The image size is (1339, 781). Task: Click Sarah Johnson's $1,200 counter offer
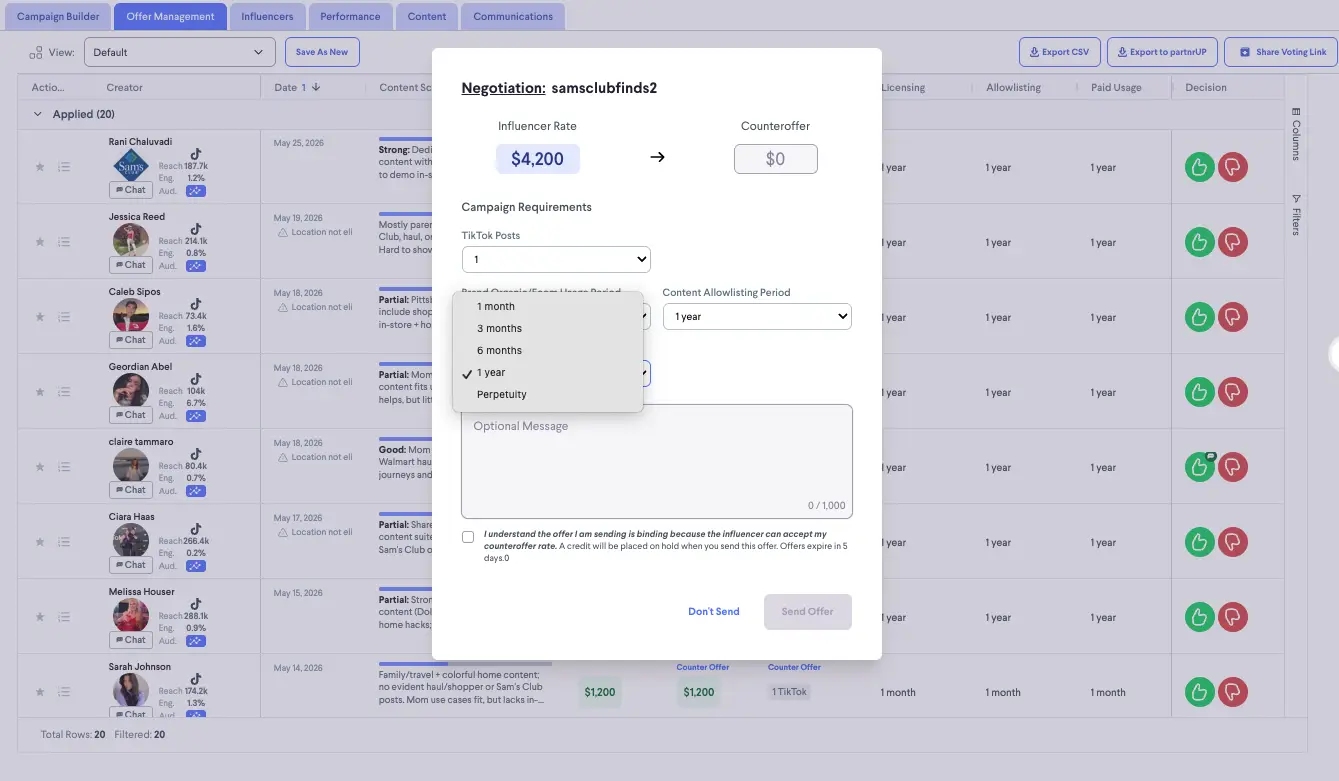699,692
